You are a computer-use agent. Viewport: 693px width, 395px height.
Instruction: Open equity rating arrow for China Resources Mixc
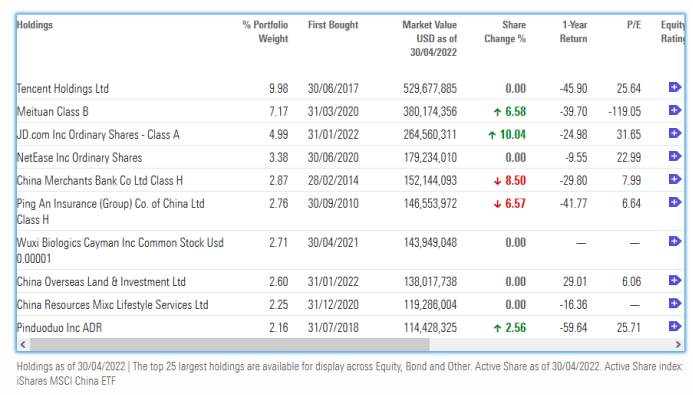[x=674, y=304]
